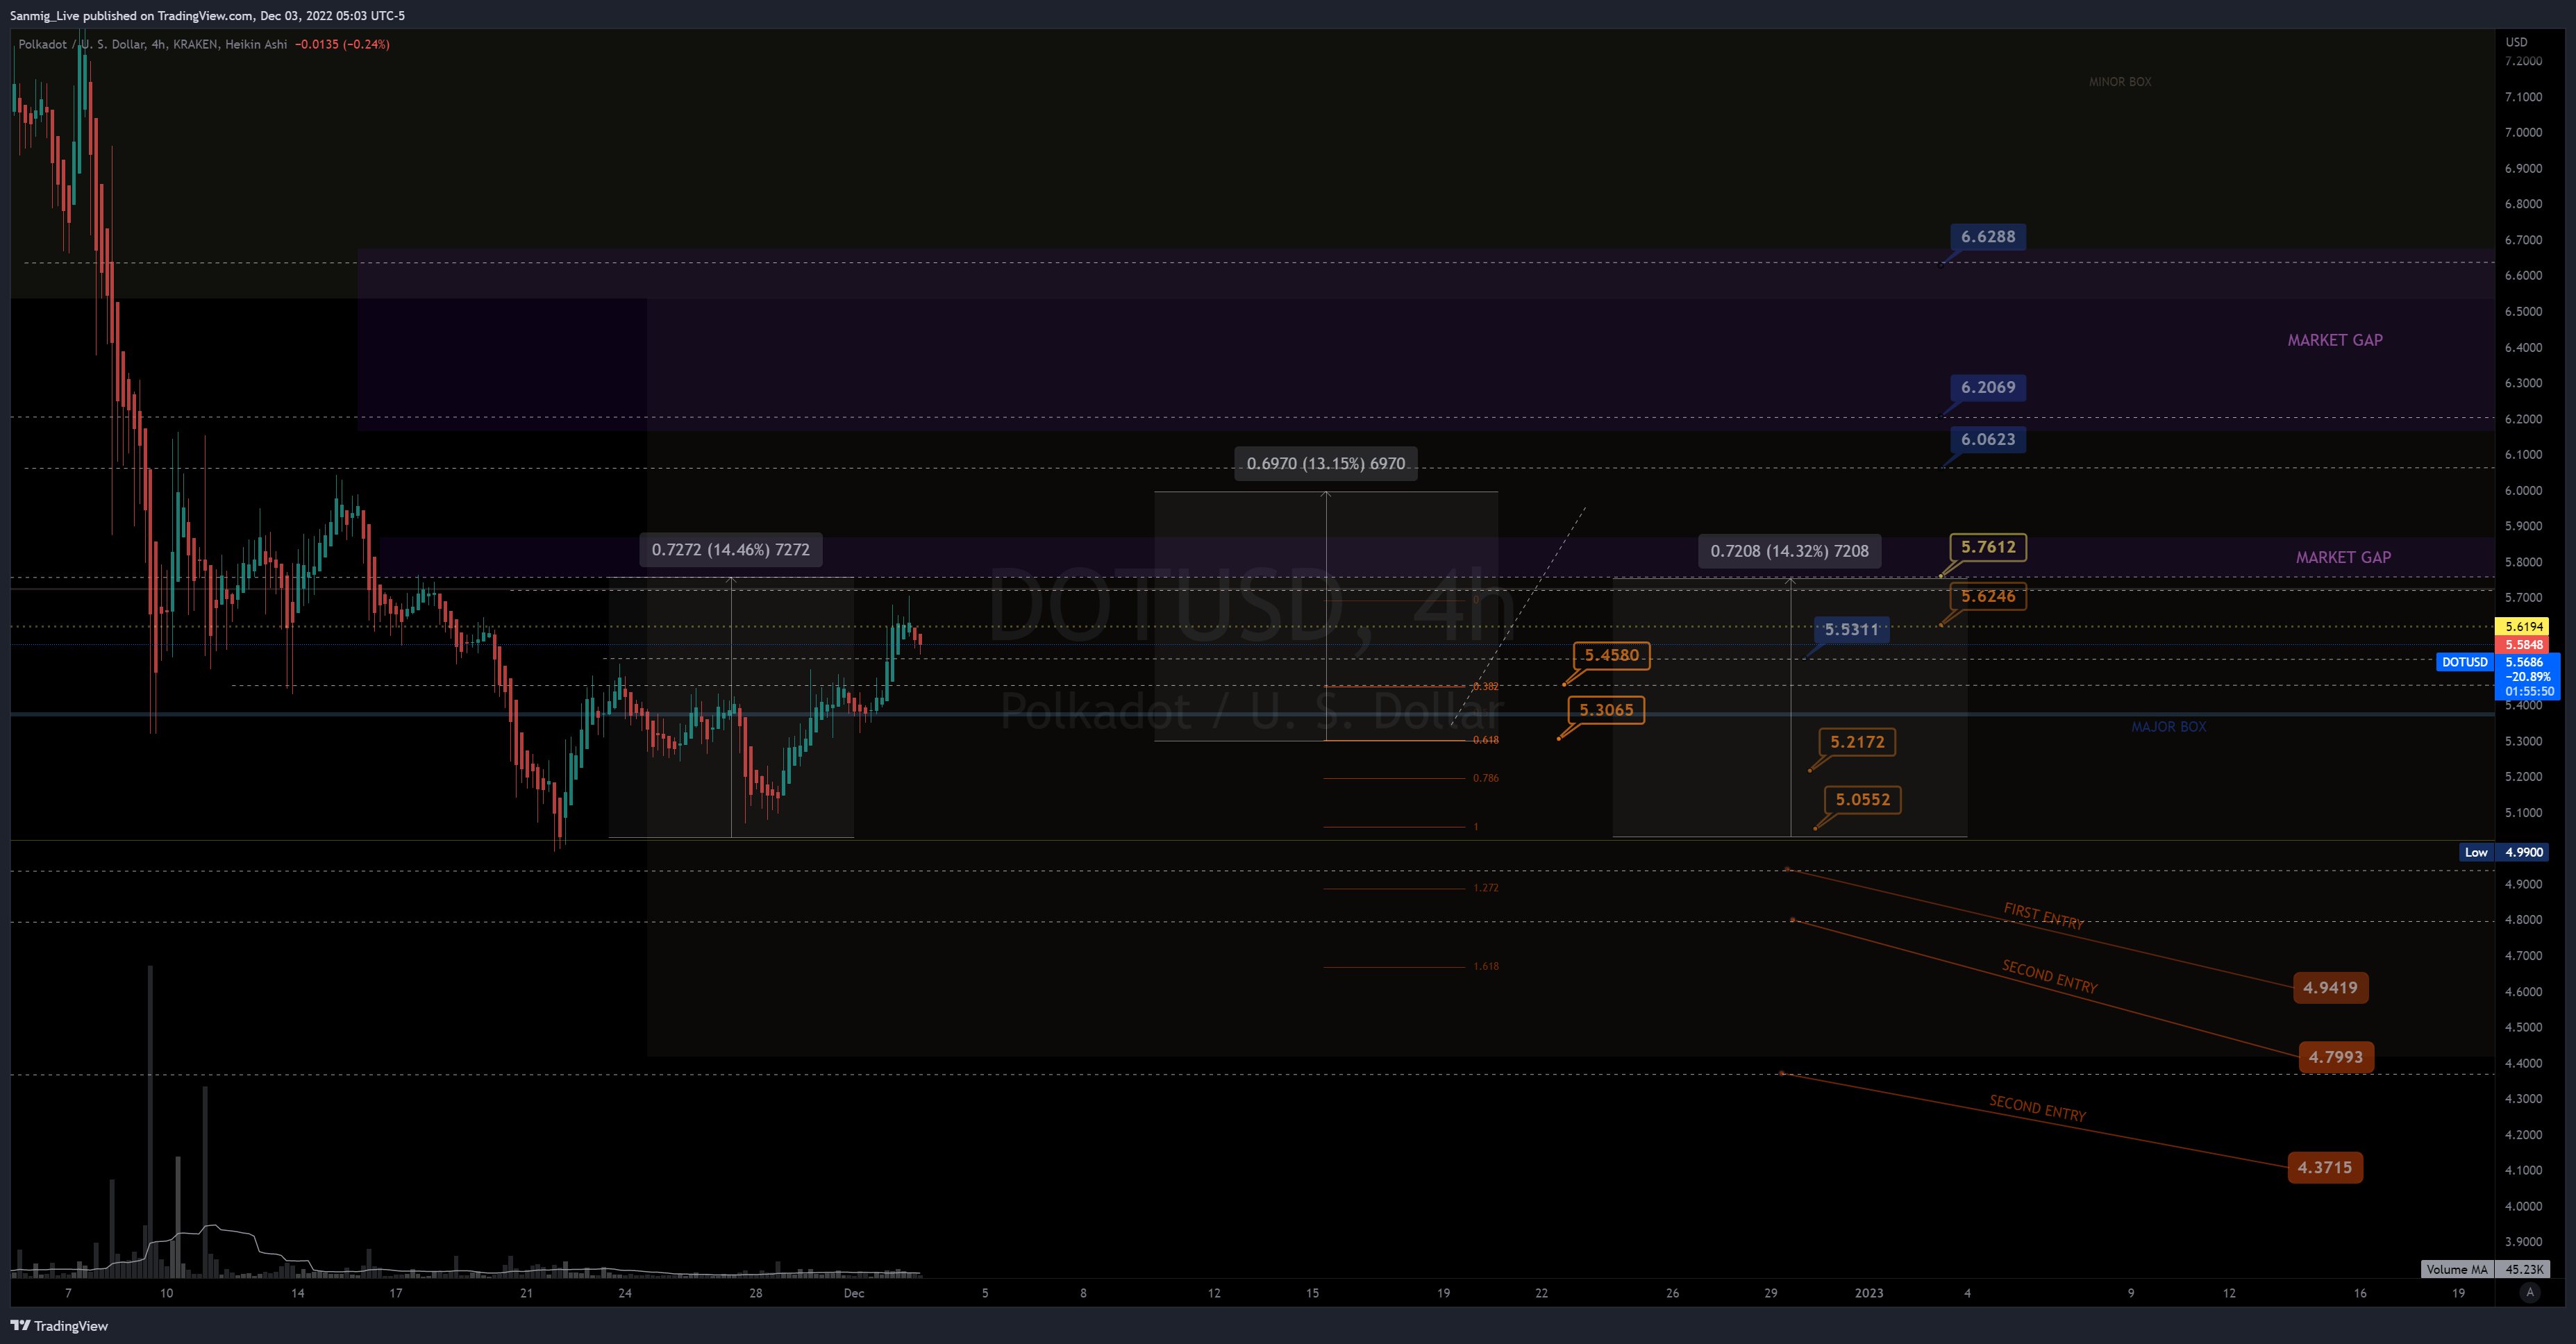Click the DOTUSD symbol tag on price axis
Screen dimensions: 2576x1344
[x=2464, y=662]
